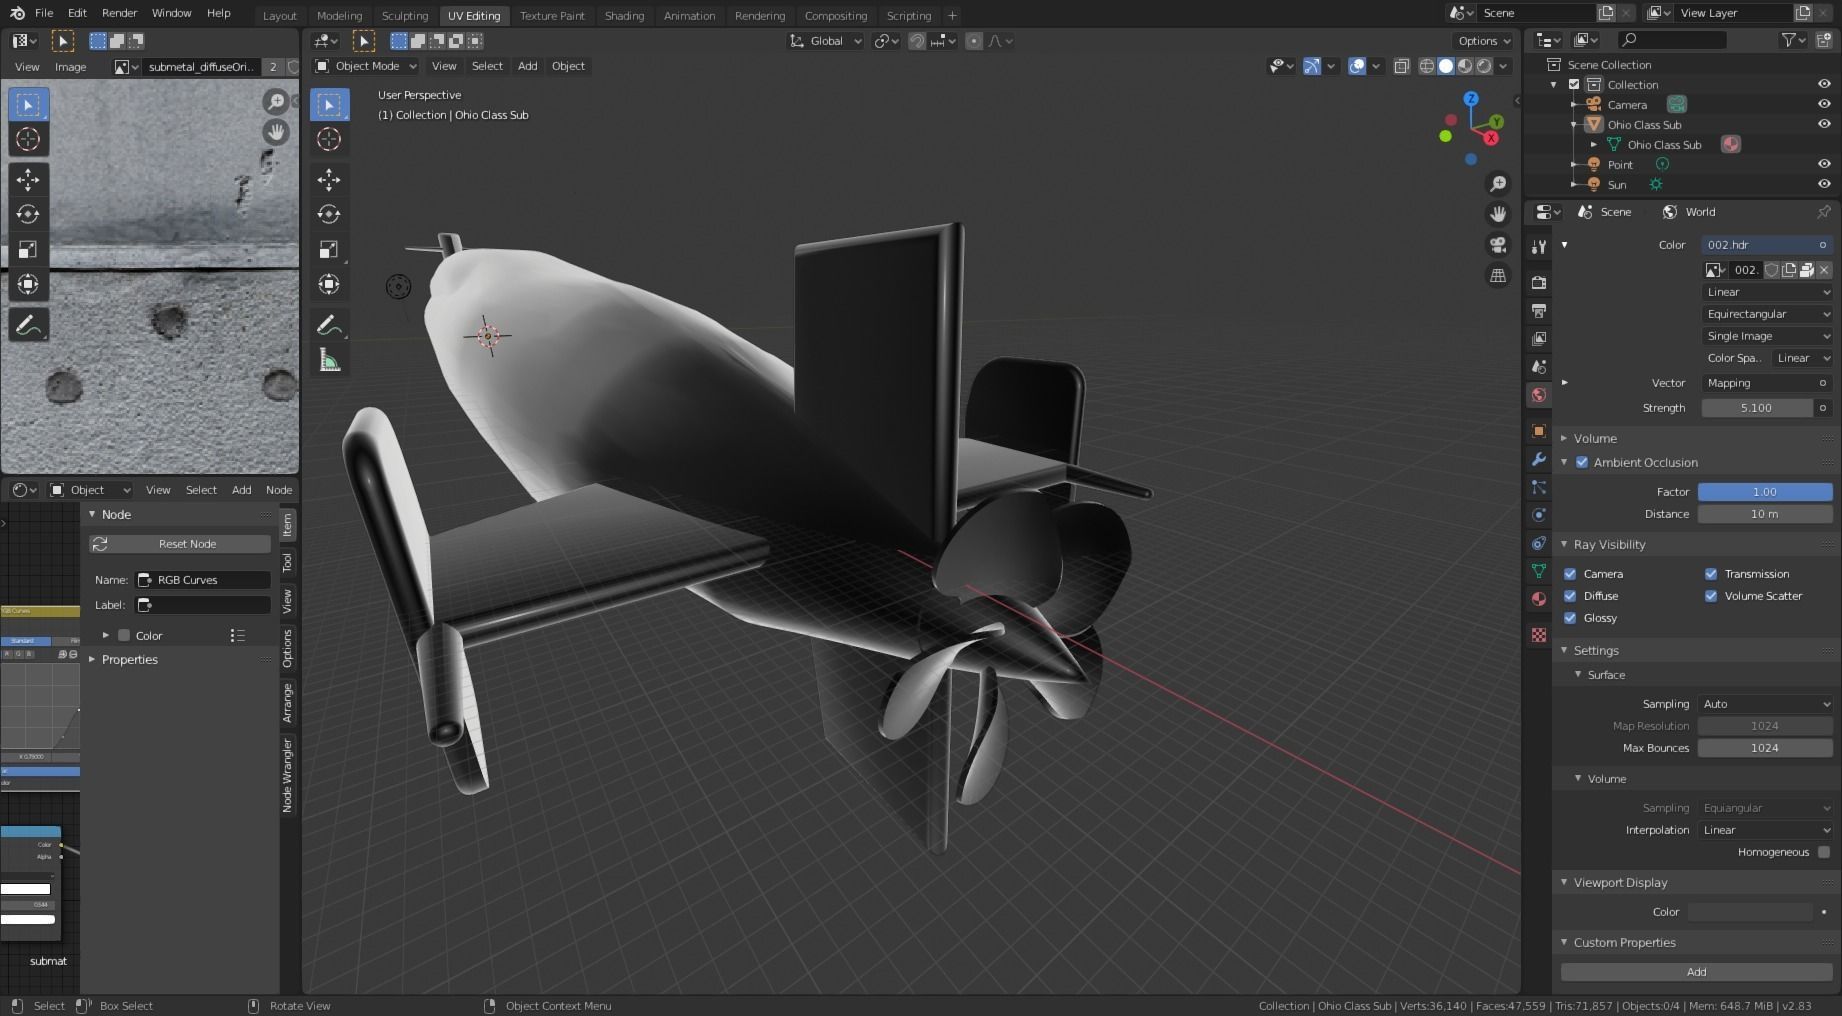The height and width of the screenshot is (1016, 1842).
Task: Open the Sampling Auto dropdown
Action: point(1767,704)
